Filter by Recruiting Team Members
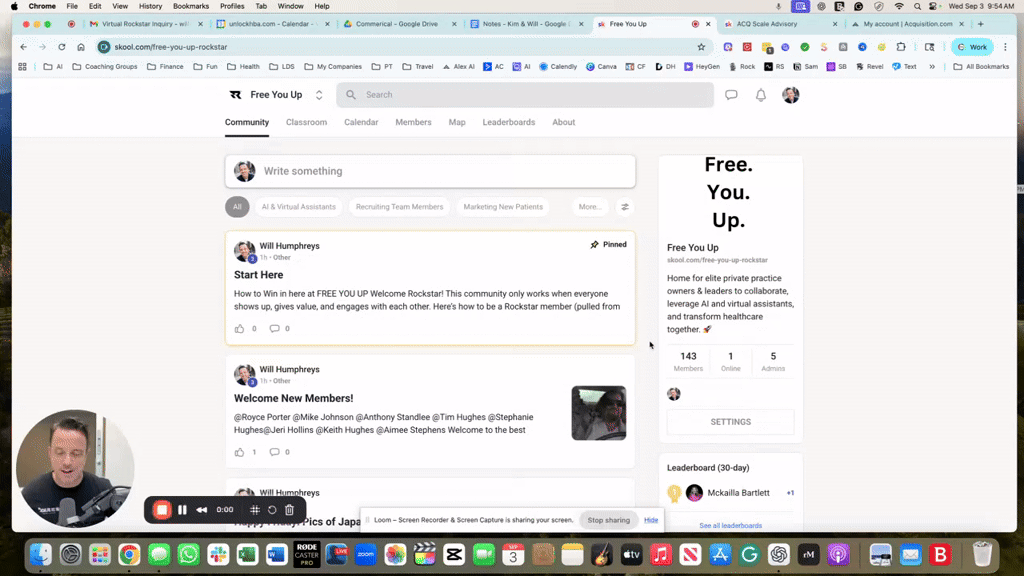1024x576 pixels. coord(399,207)
